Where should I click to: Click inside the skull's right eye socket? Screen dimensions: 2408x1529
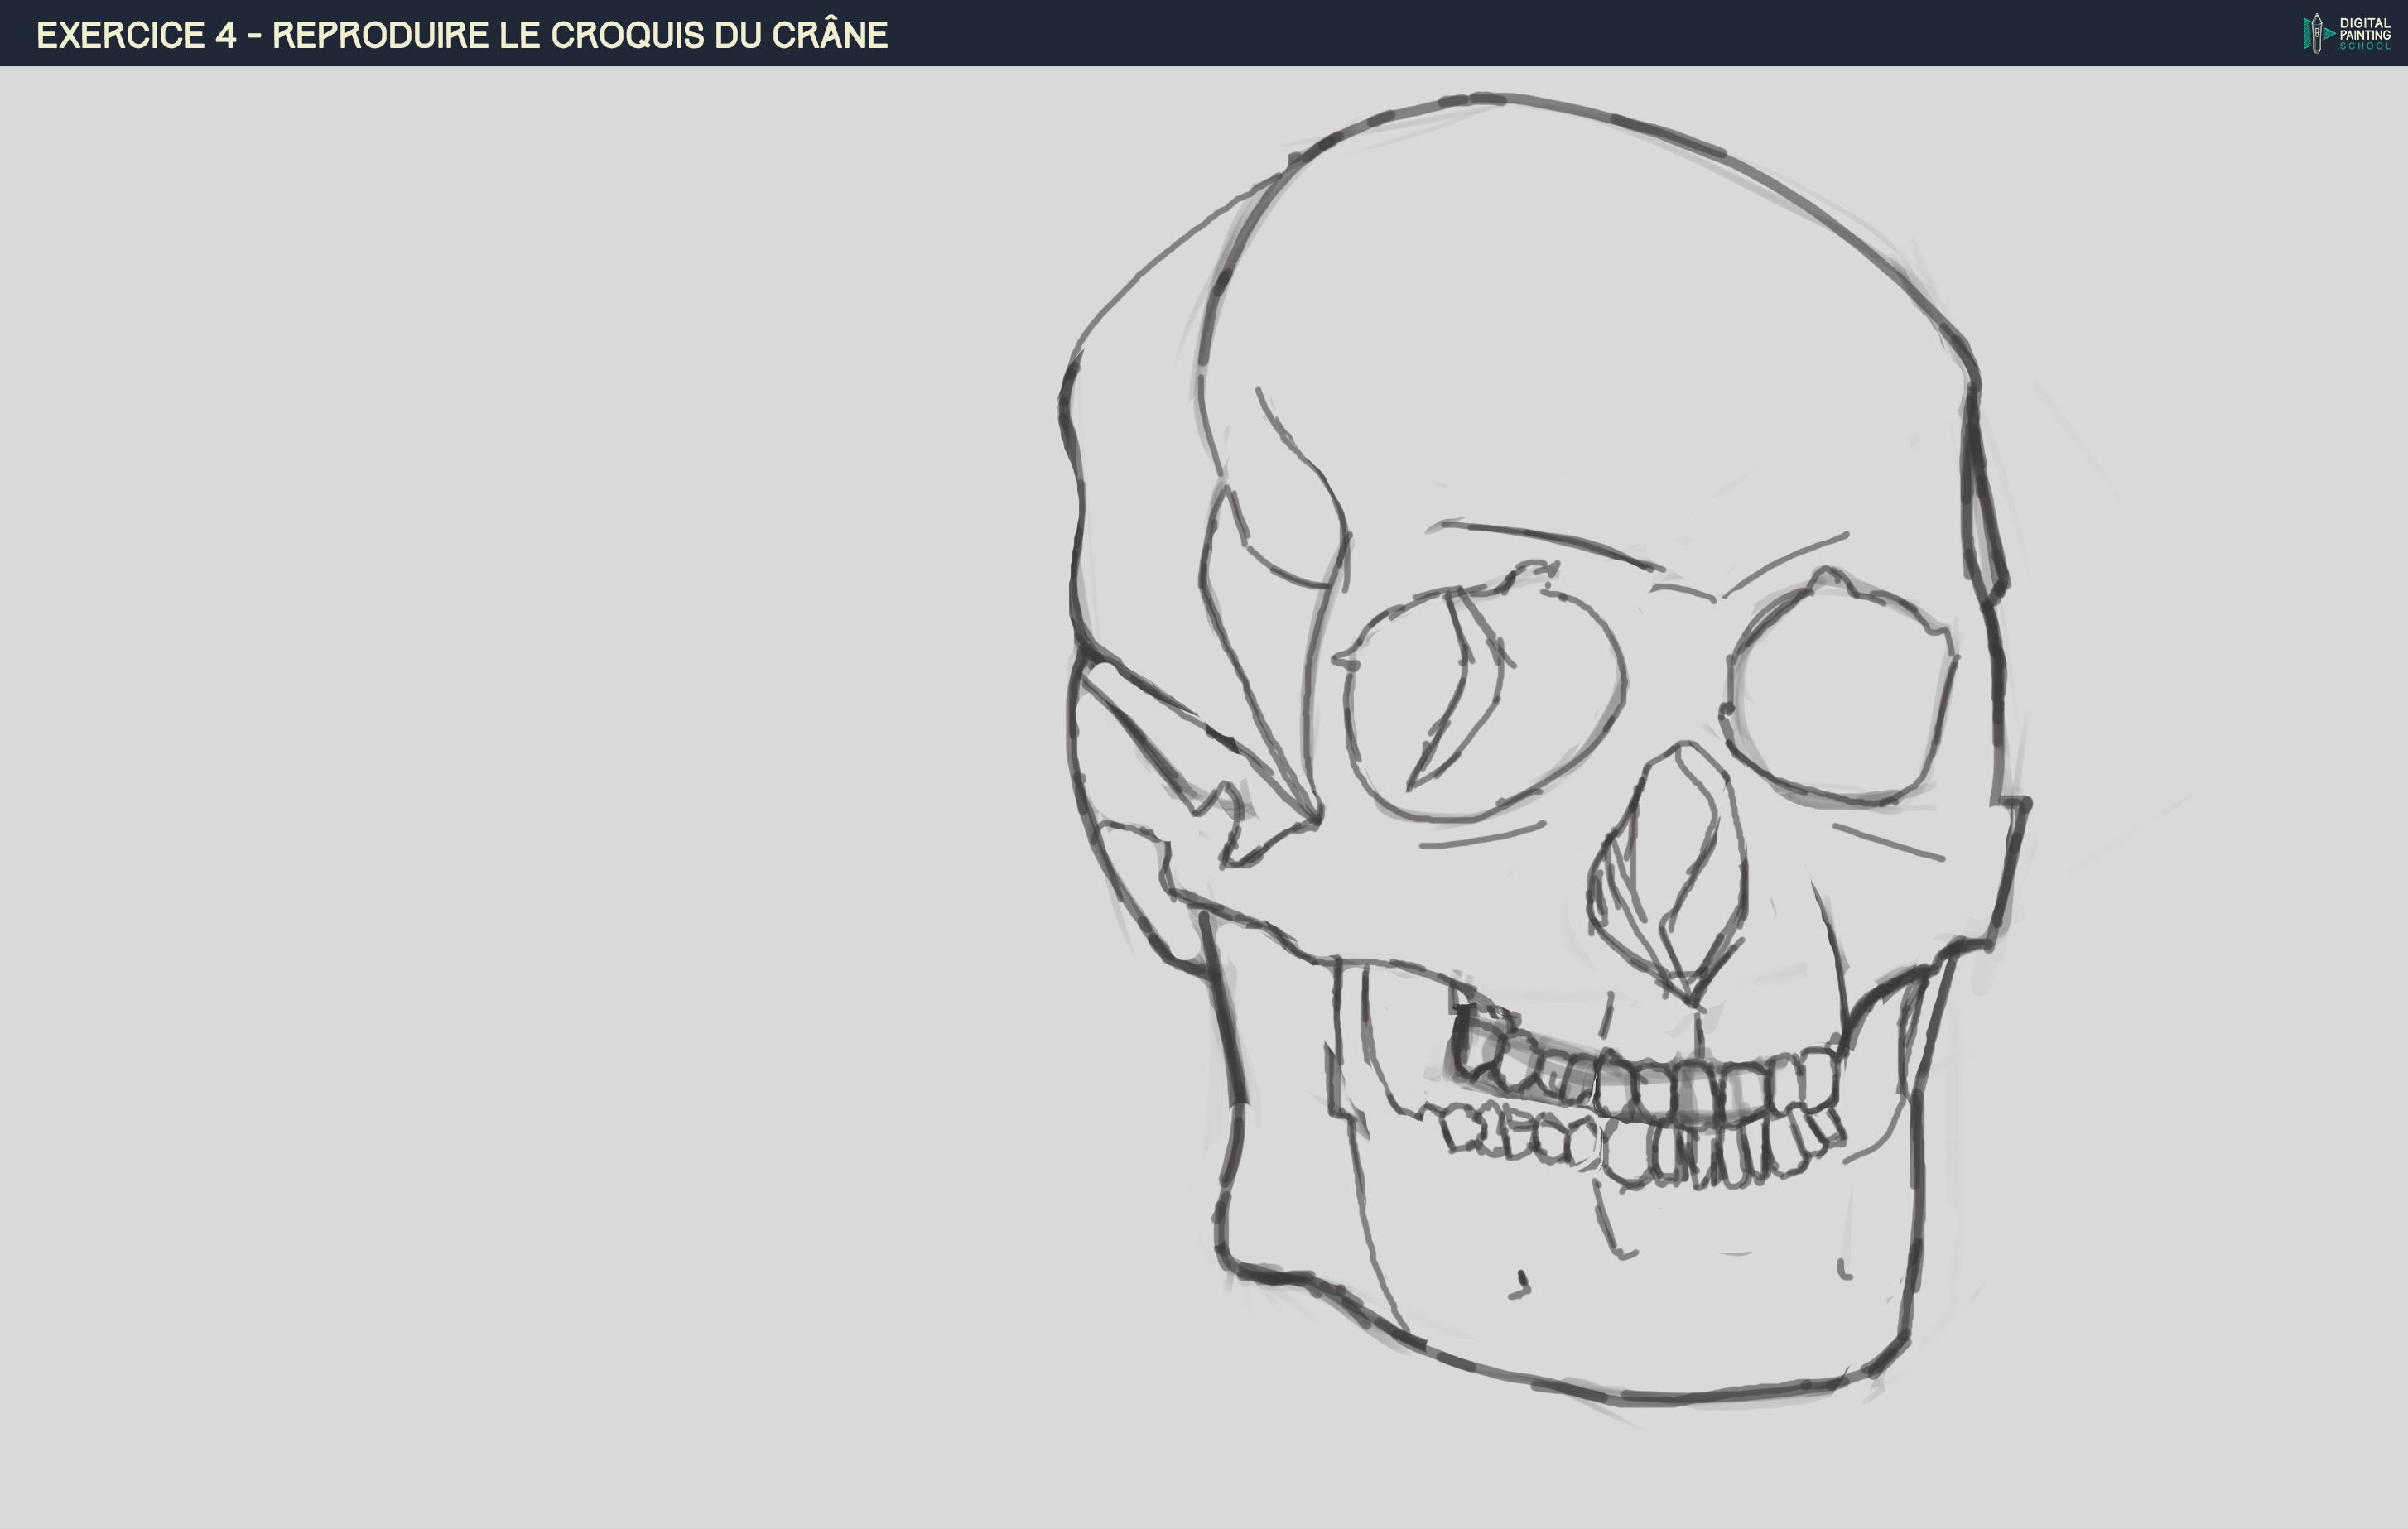(x=1840, y=695)
